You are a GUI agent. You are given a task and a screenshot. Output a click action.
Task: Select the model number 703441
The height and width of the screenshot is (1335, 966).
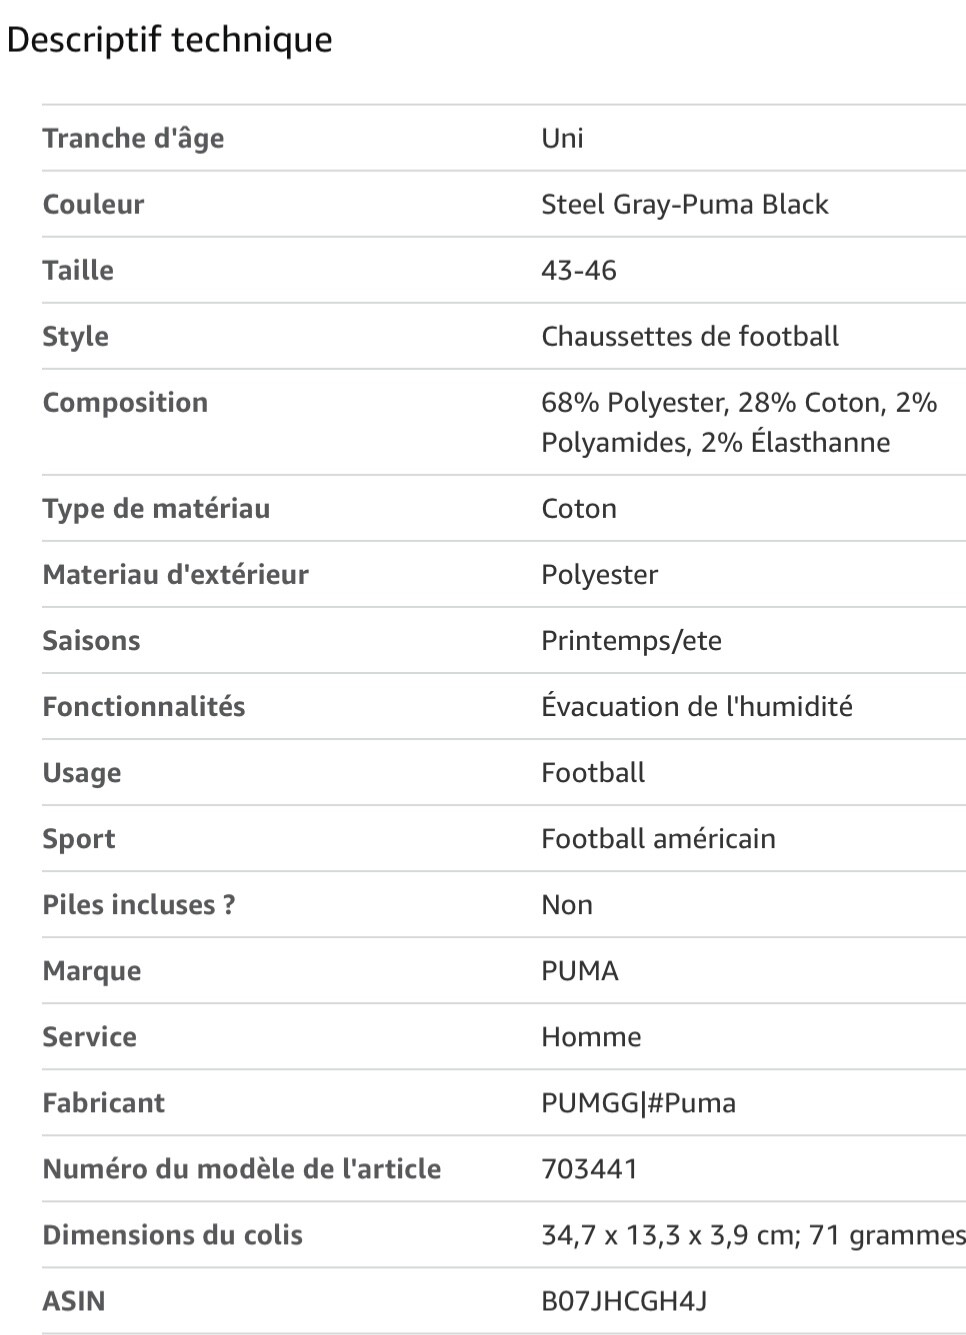pyautogui.click(x=589, y=1168)
